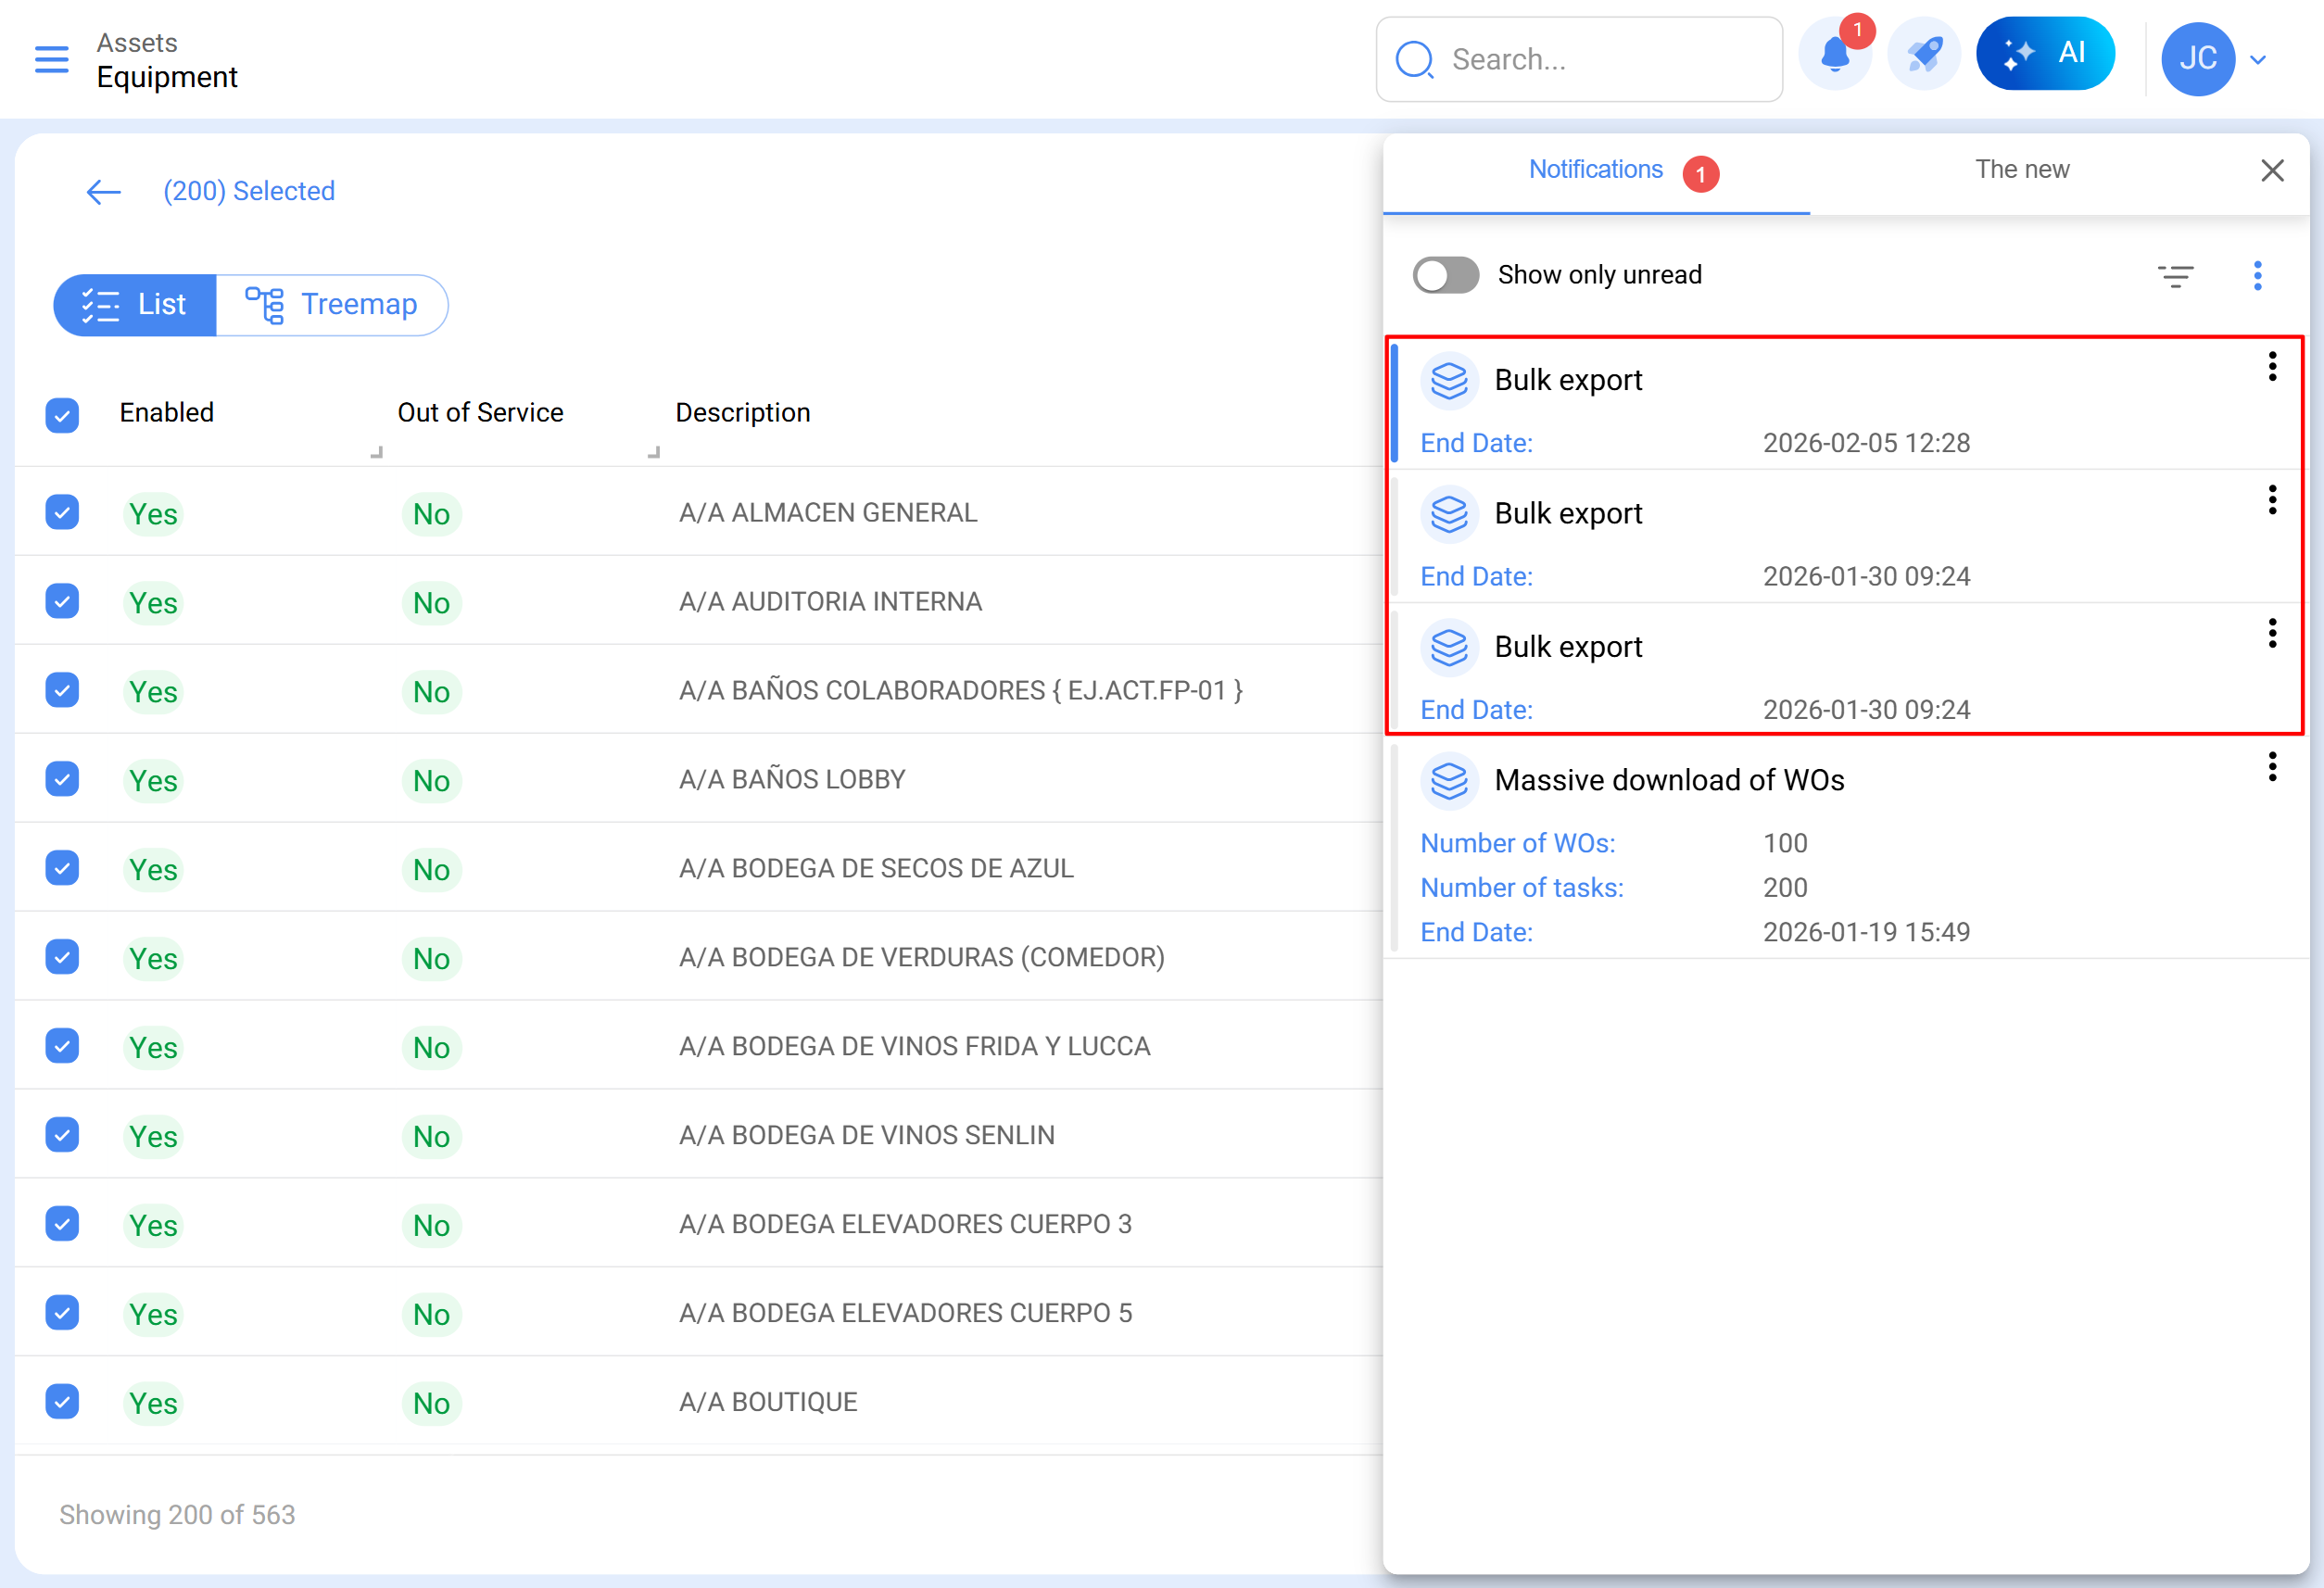This screenshot has height=1588, width=2324.
Task: Click the back arrow beside Selected count
Action: click(103, 191)
